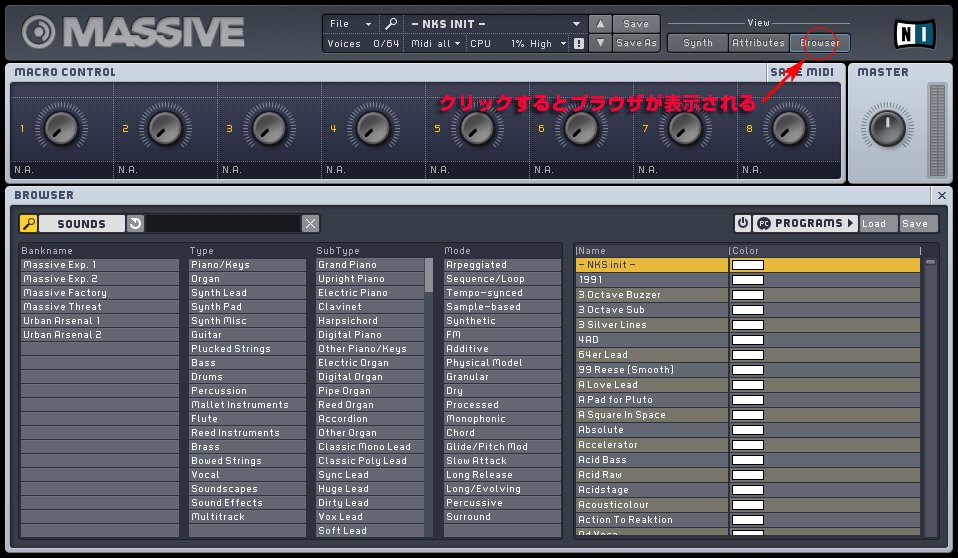958x558 pixels.
Task: Select Soundscapes type
Action: (x=247, y=489)
